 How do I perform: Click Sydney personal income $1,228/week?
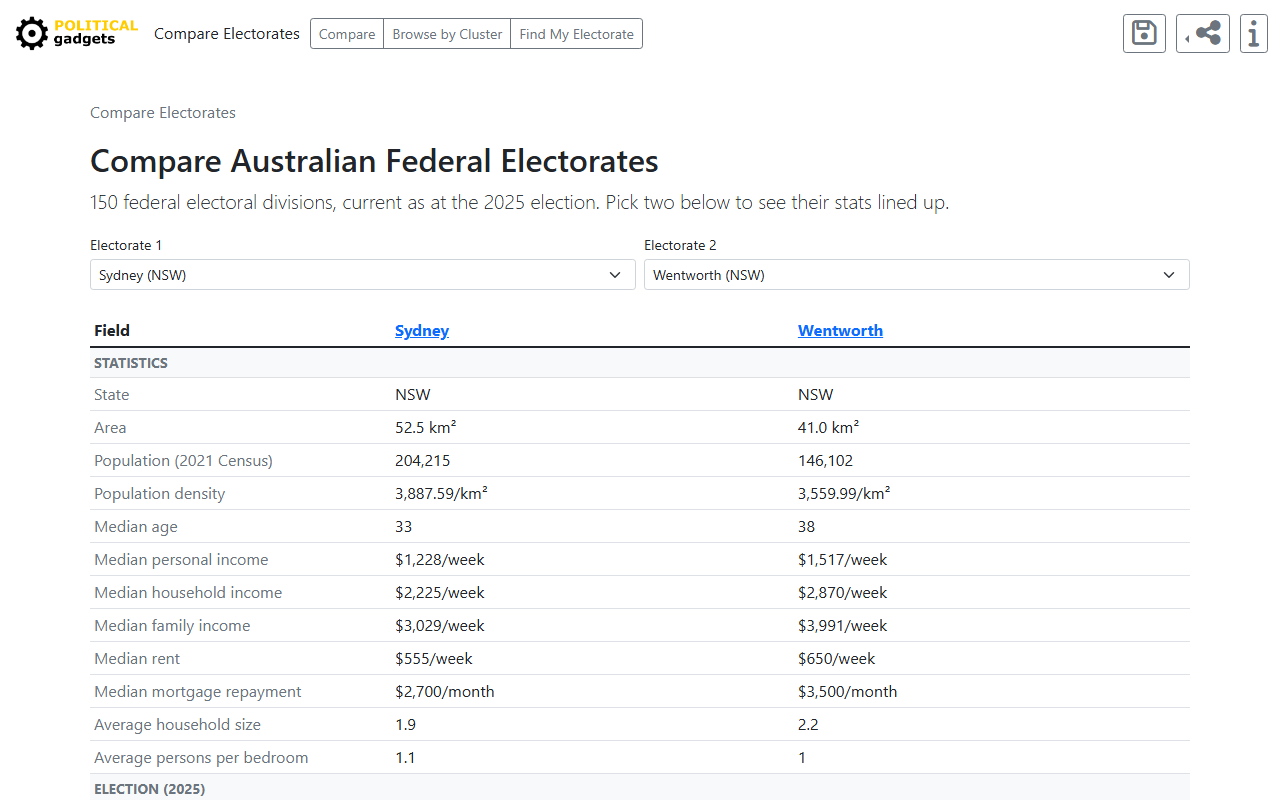click(x=440, y=560)
